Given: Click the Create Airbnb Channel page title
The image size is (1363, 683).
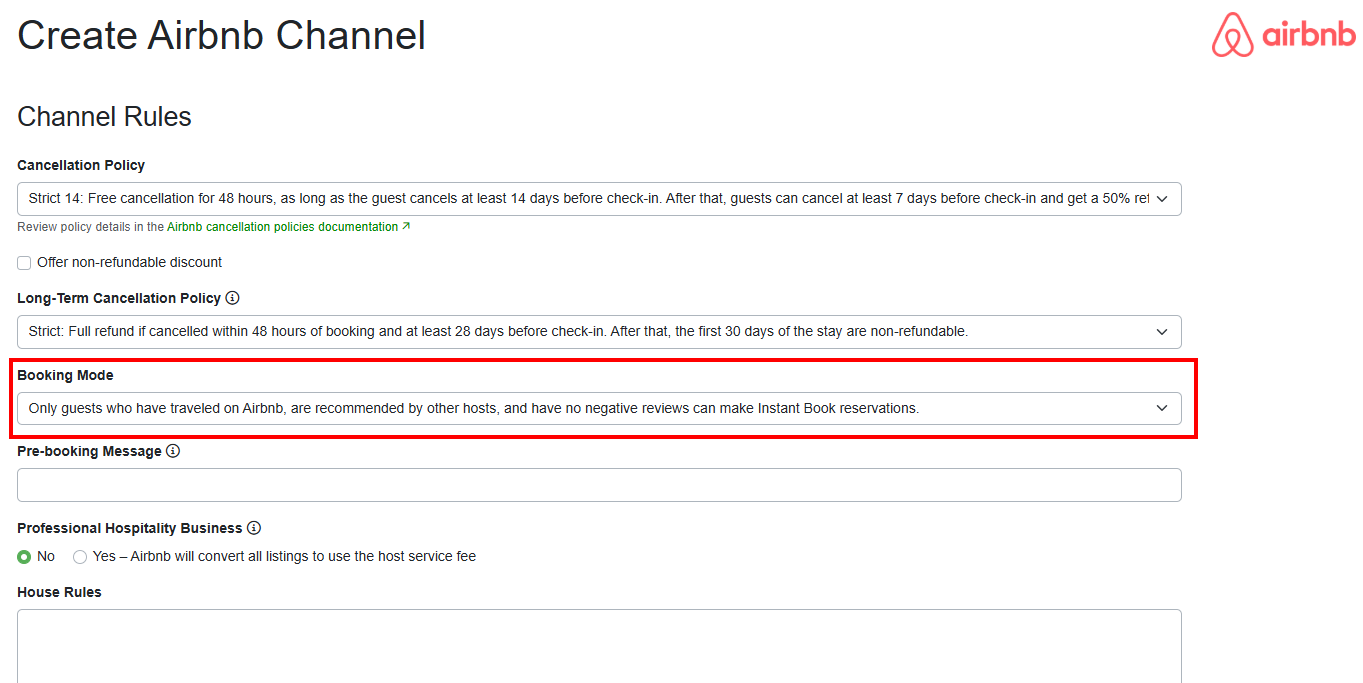Looking at the screenshot, I should point(221,36).
